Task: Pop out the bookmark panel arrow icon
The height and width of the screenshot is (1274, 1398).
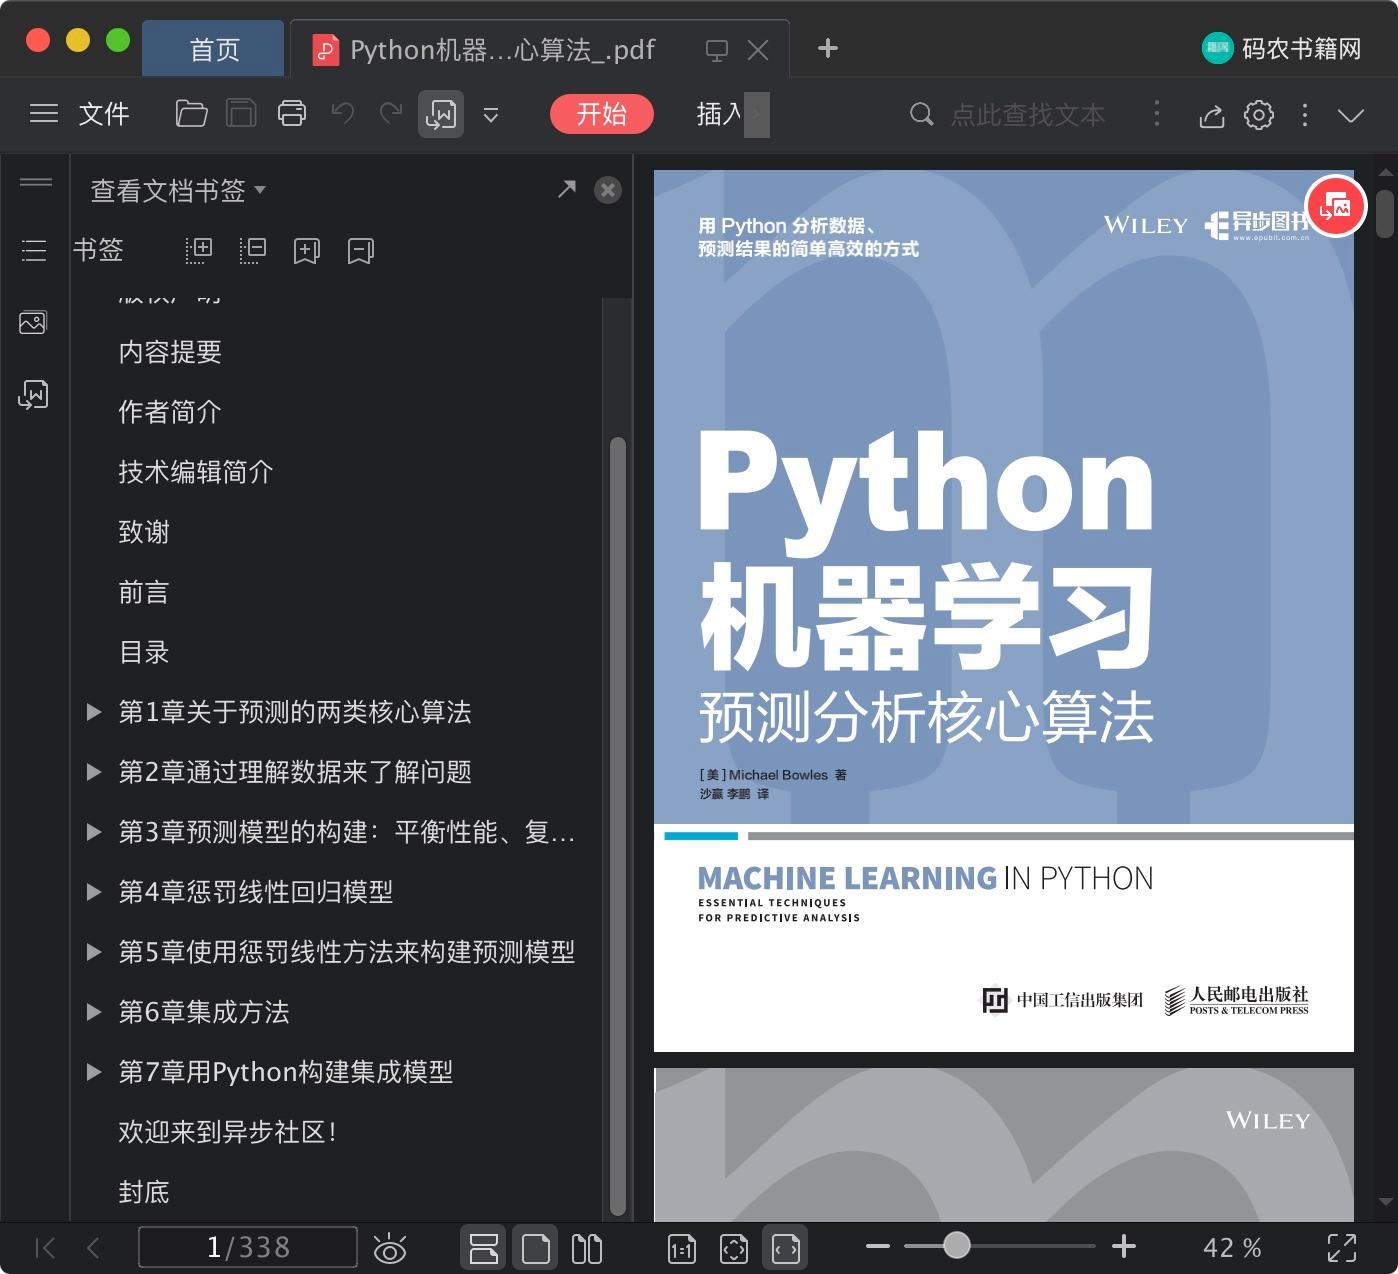Action: pyautogui.click(x=567, y=189)
